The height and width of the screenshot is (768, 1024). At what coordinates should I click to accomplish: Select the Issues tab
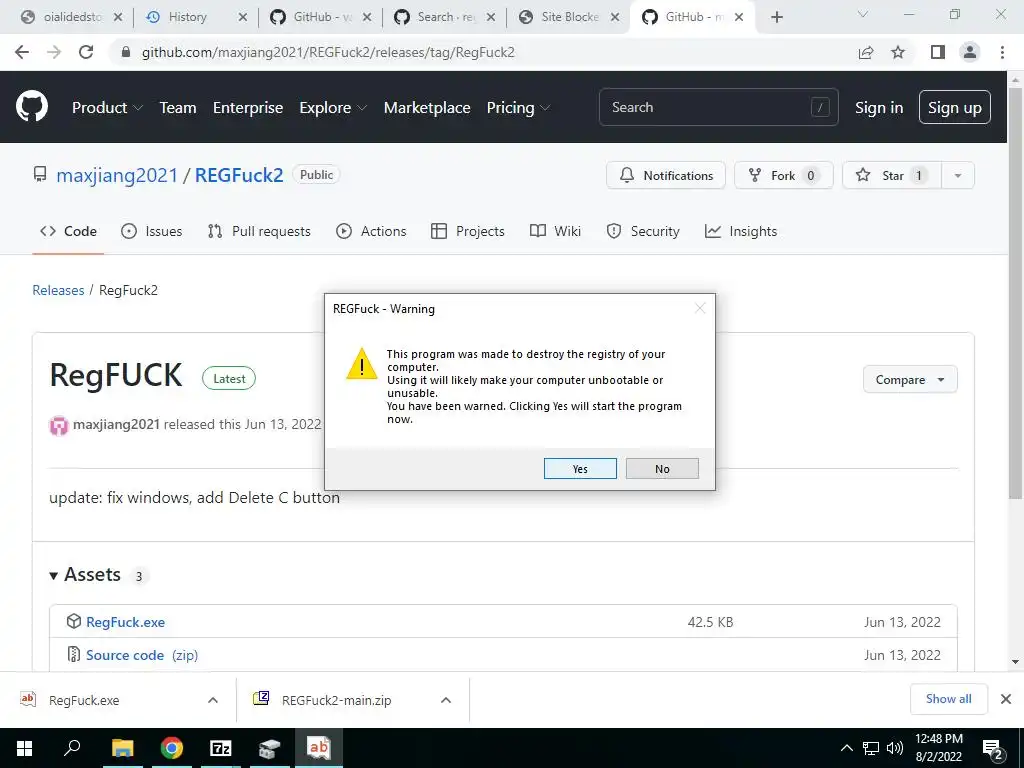click(x=152, y=231)
